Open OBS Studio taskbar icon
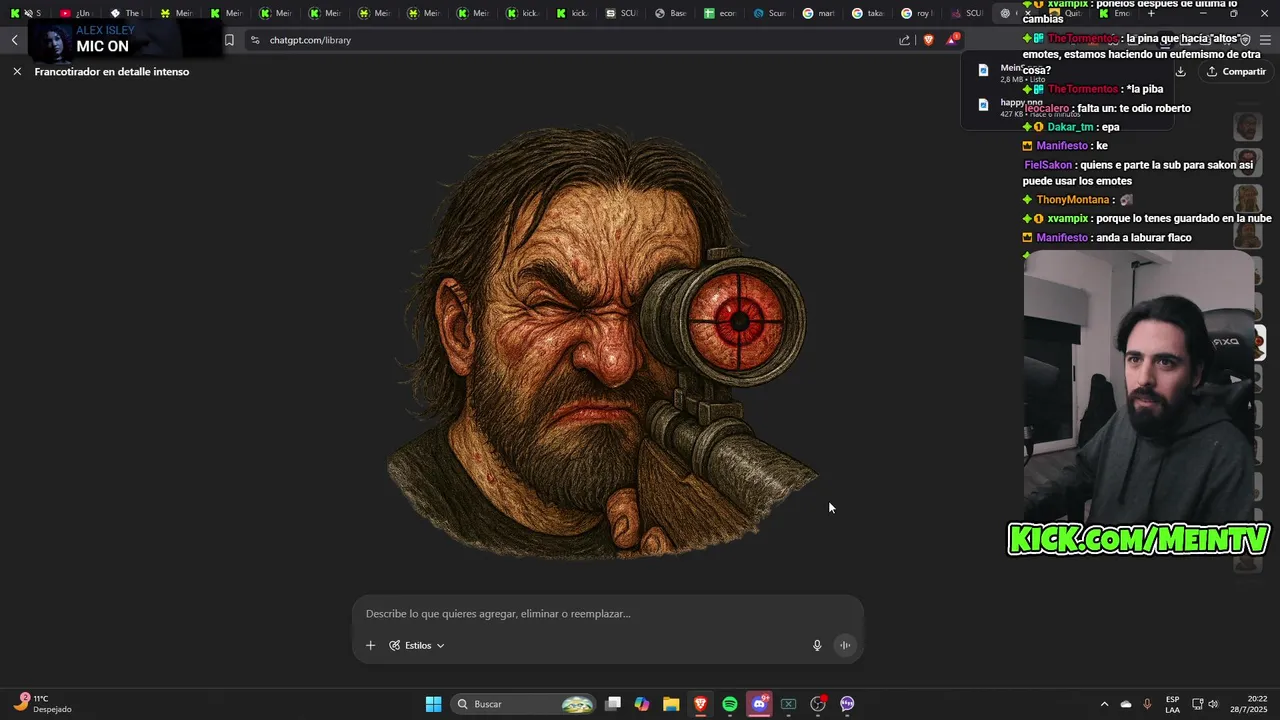The image size is (1280, 720). tap(818, 704)
